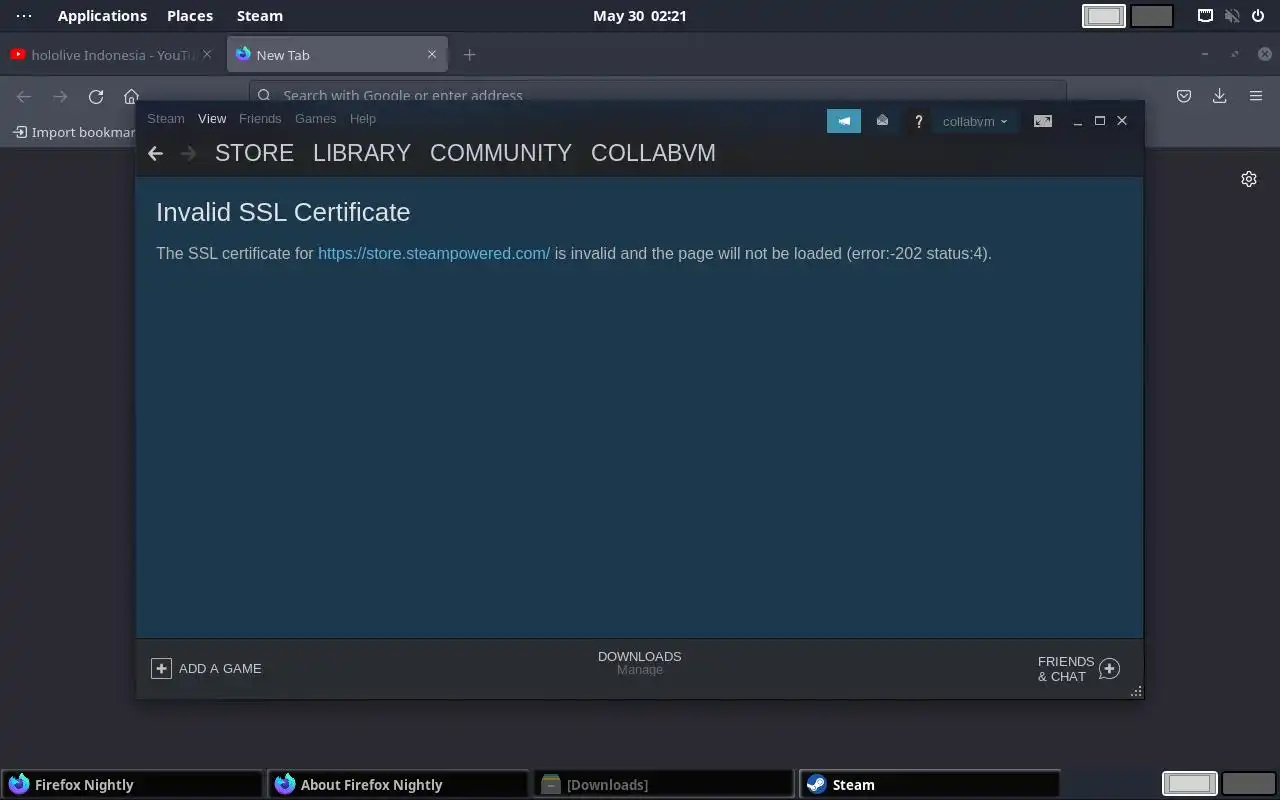Open top panel three-dots overview
The image size is (1280, 800).
(24, 16)
